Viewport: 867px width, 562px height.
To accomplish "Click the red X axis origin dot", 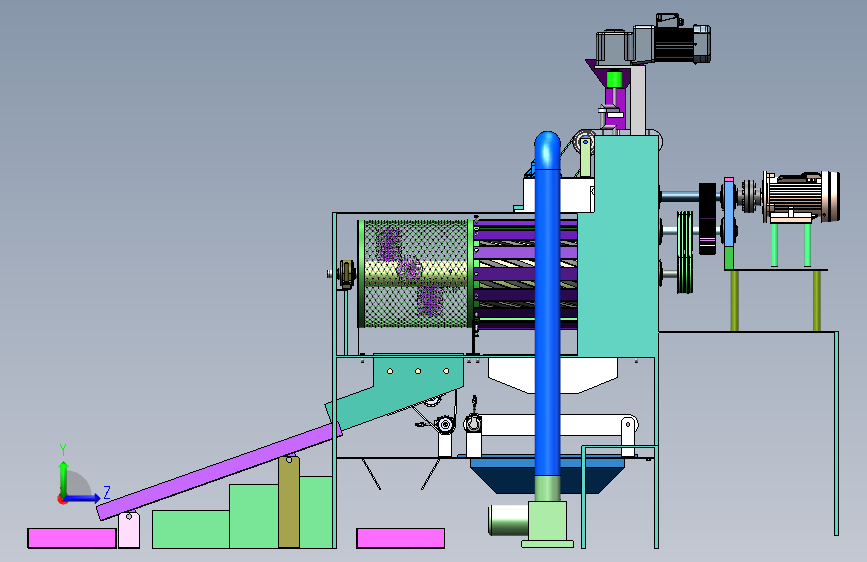I will (62, 500).
